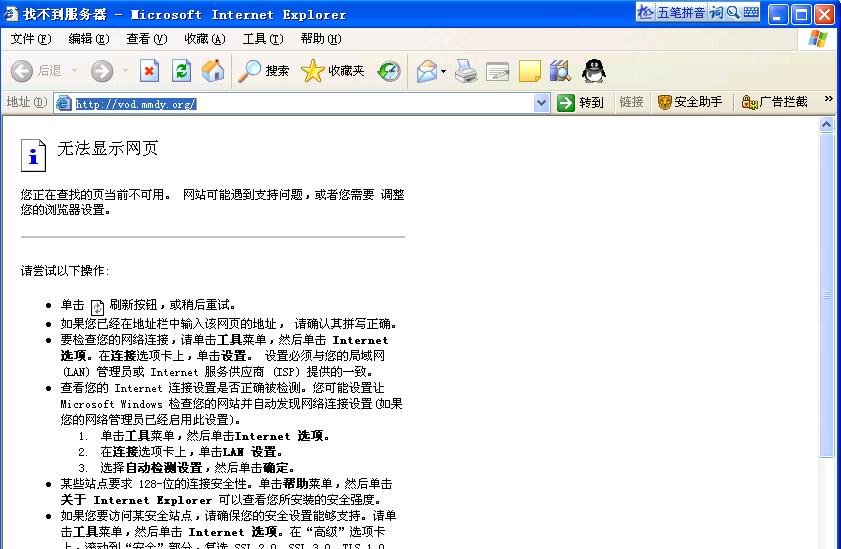Click the text 在连接选项卡上，单击LAN 设置
Image resolution: width=841 pixels, height=549 pixels.
click(x=191, y=452)
